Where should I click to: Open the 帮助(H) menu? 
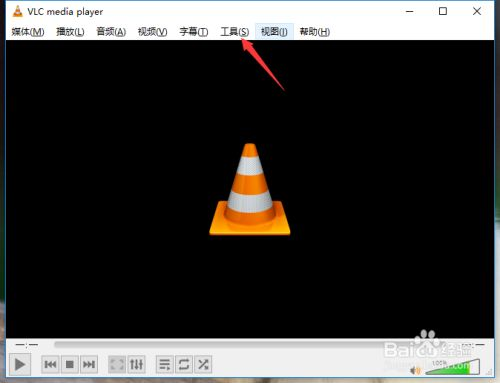point(315,32)
